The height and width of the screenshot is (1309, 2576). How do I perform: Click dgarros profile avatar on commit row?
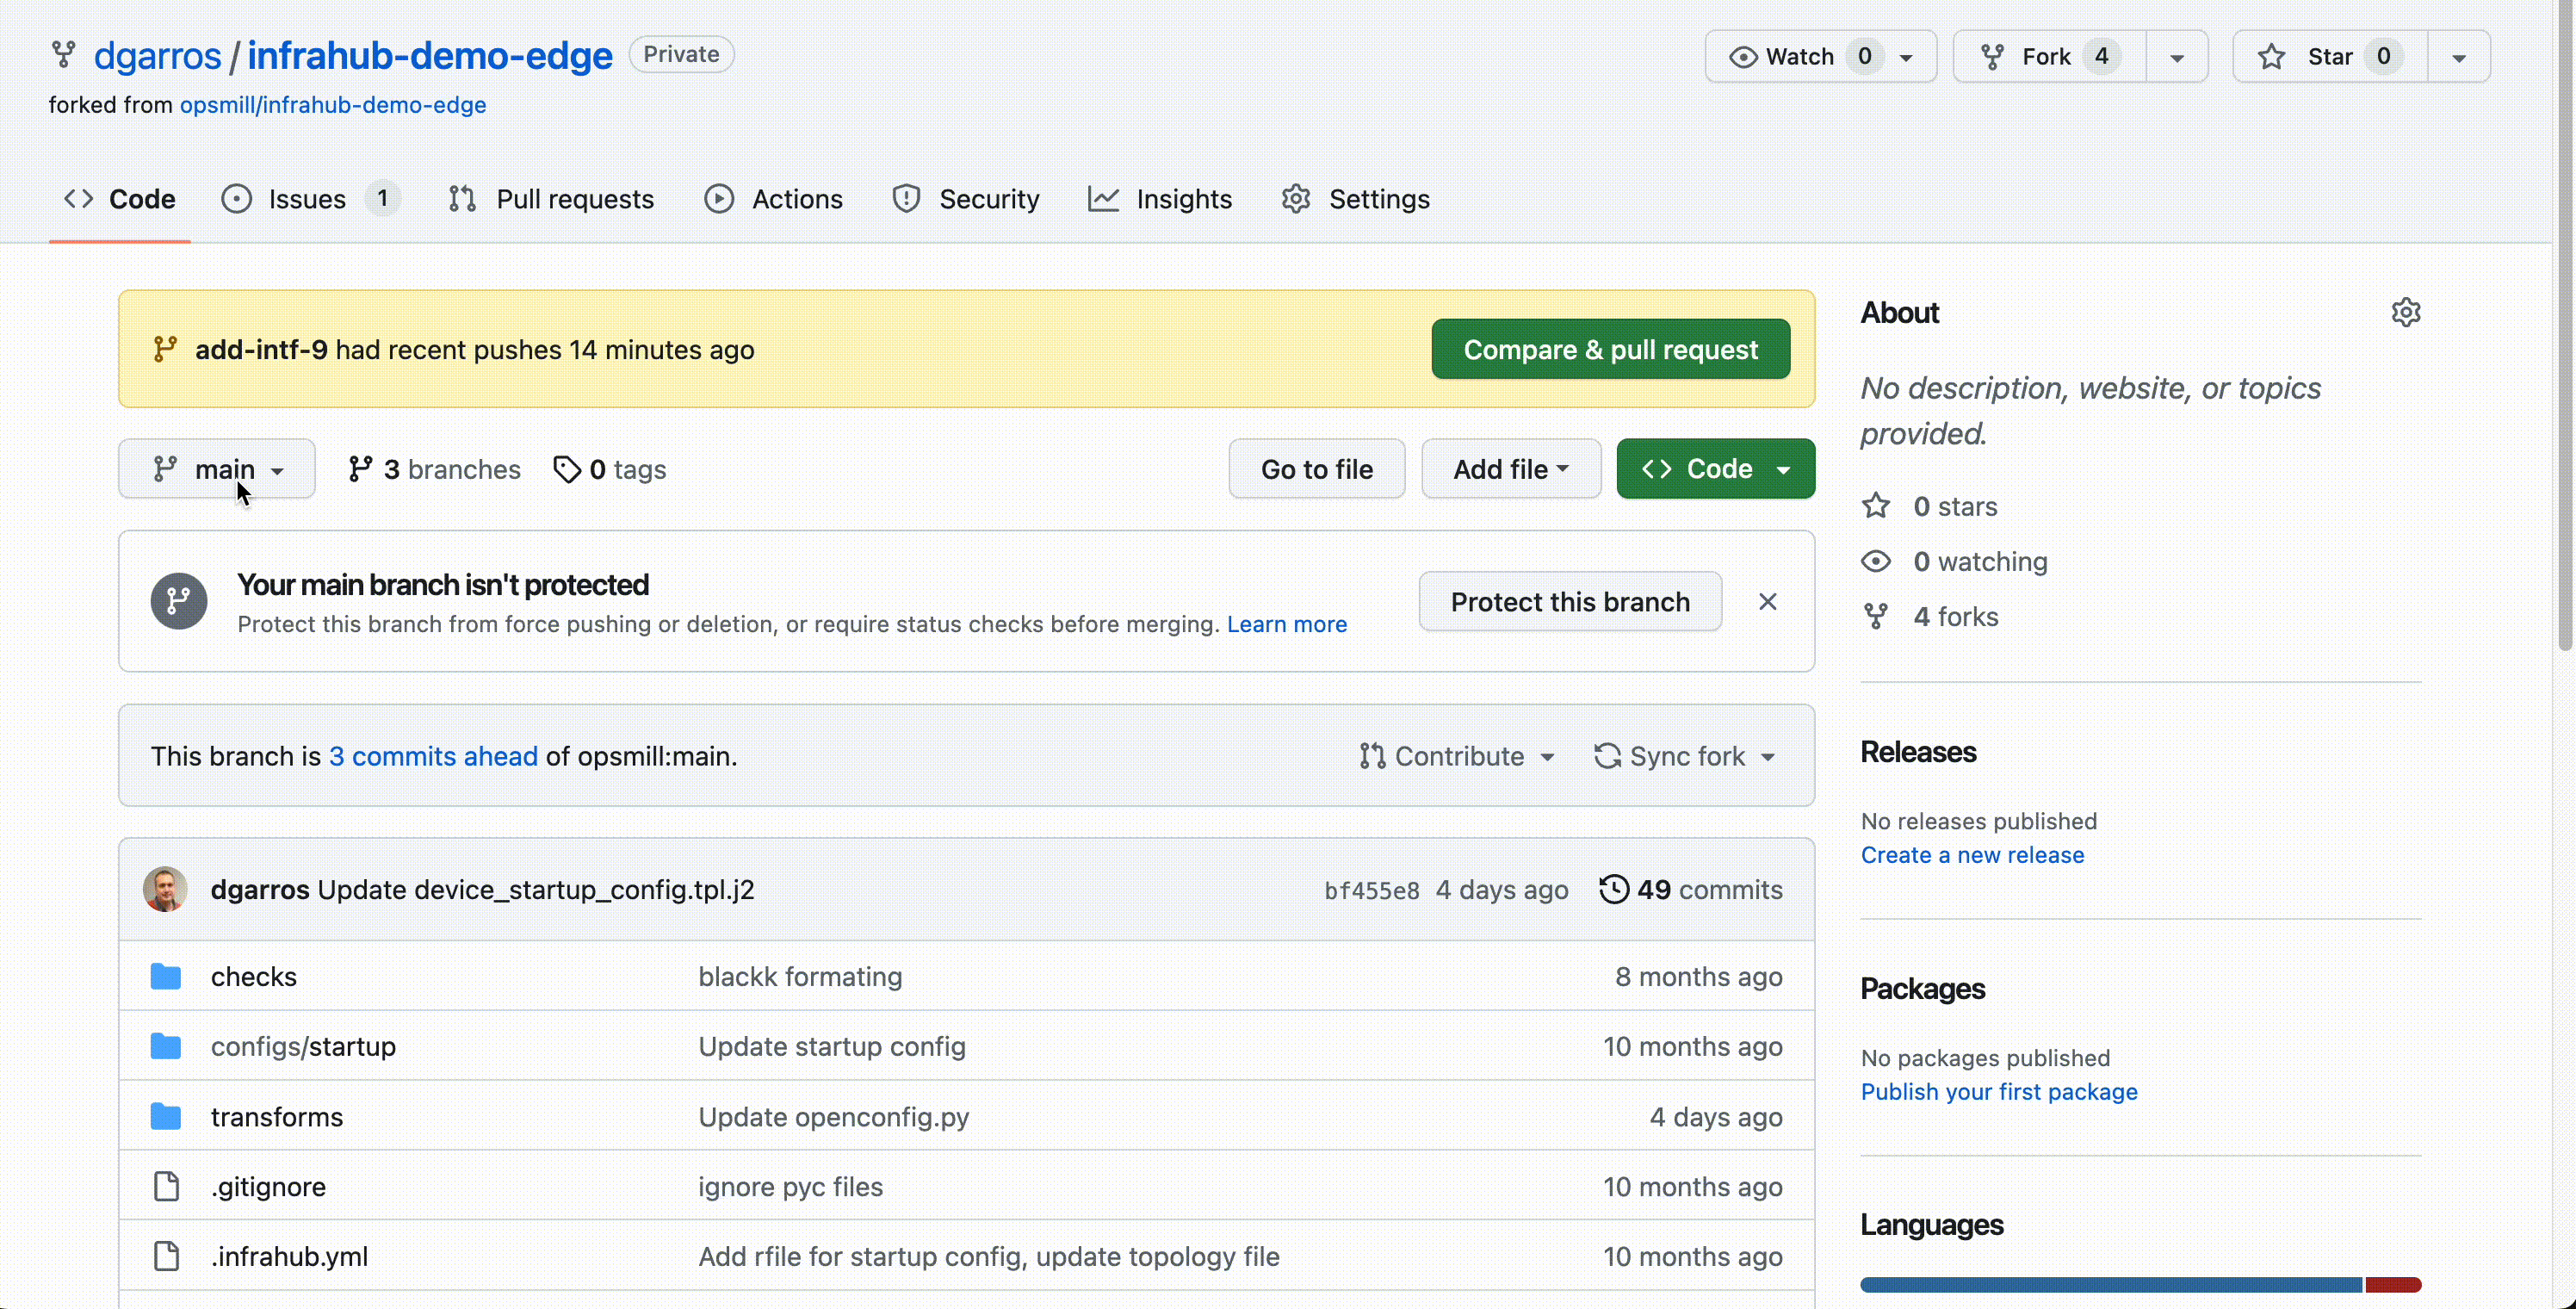coord(165,889)
